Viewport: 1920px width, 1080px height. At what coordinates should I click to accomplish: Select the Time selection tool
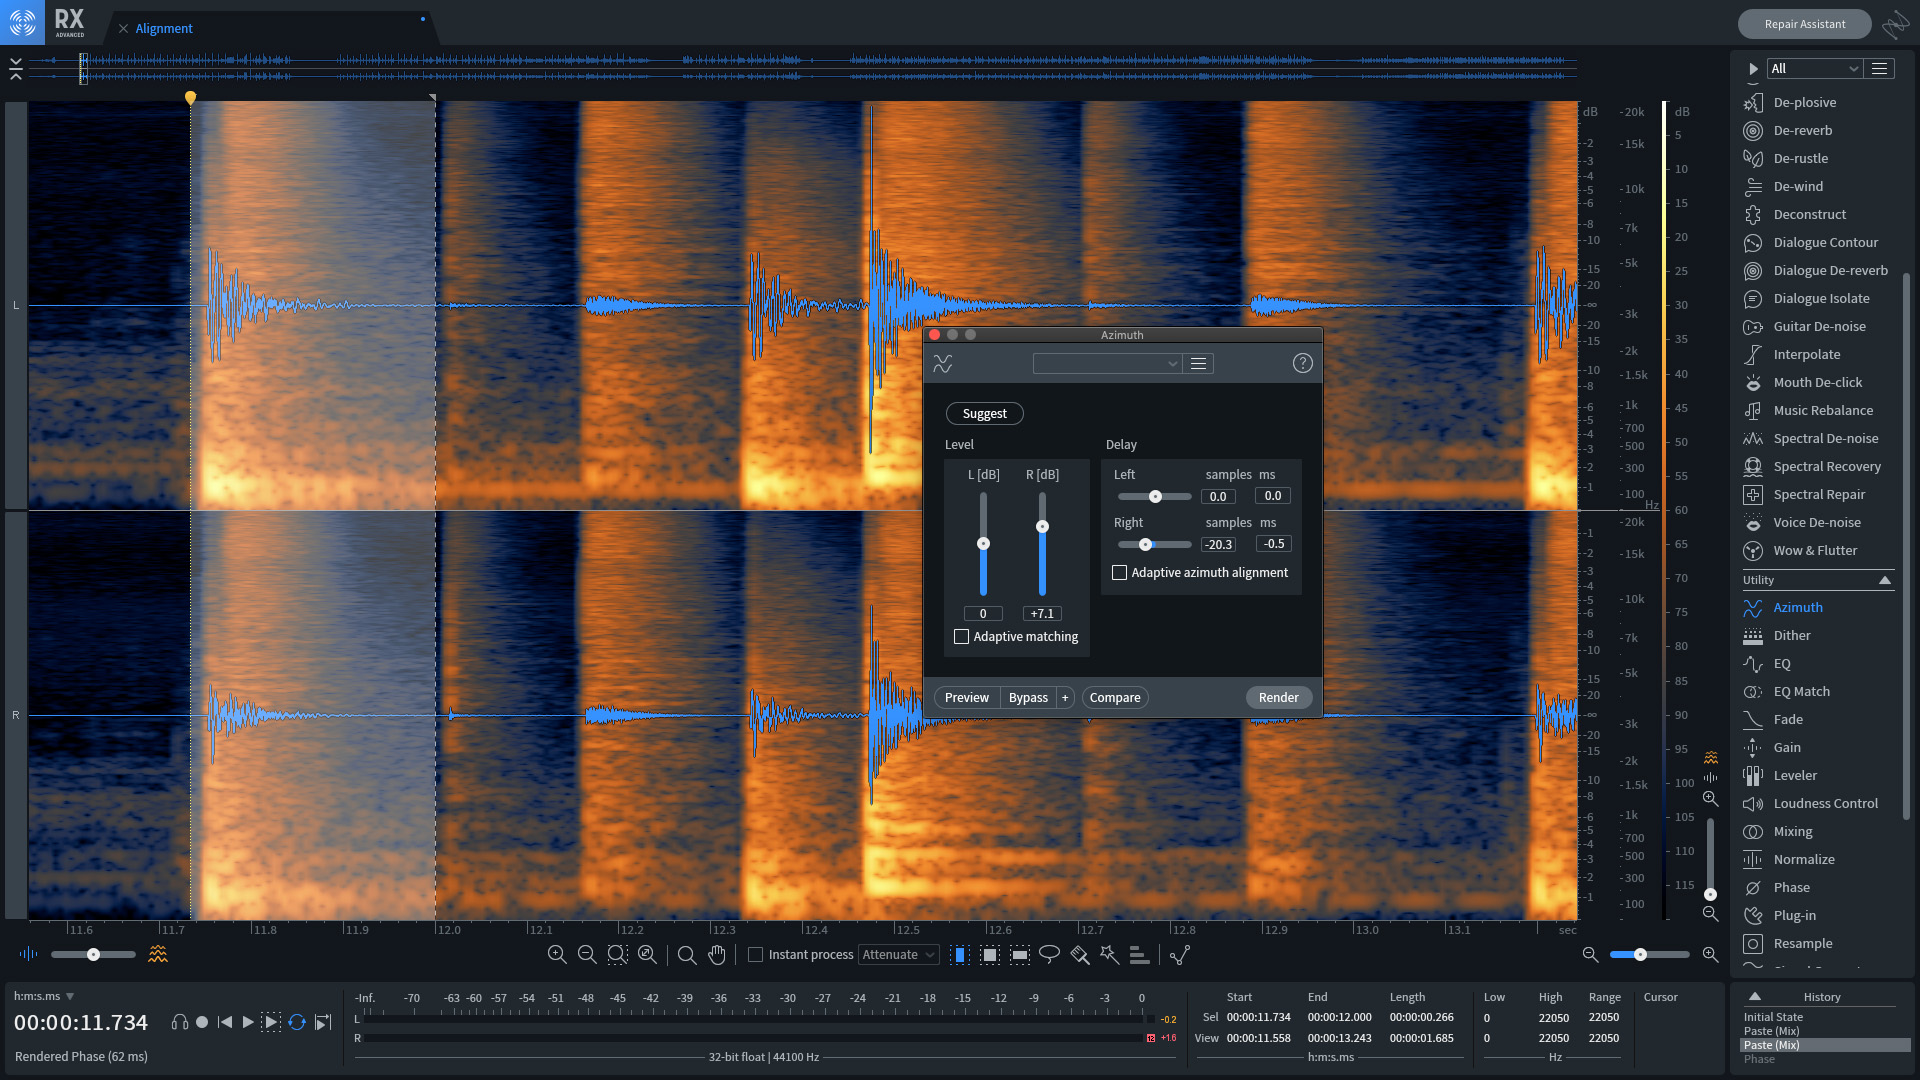pos(960,955)
